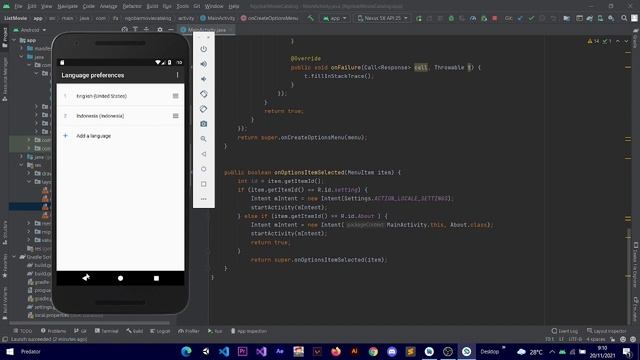Click the warnings count indicator in editor
The image size is (640, 360).
pyautogui.click(x=593, y=41)
